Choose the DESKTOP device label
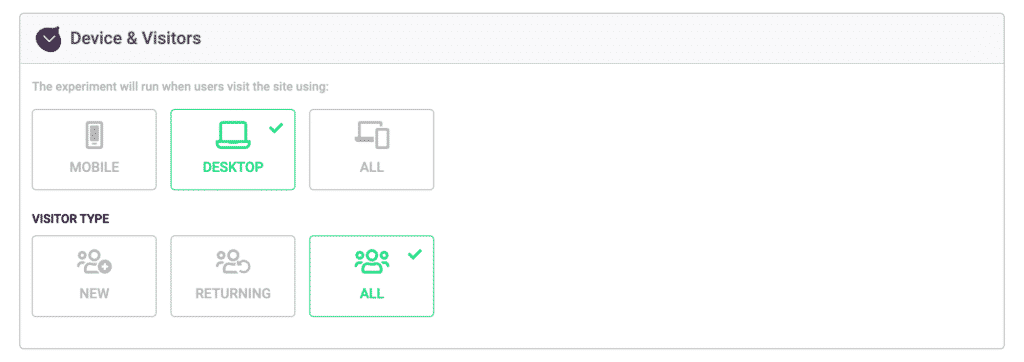This screenshot has height=362, width=1024. click(x=233, y=167)
